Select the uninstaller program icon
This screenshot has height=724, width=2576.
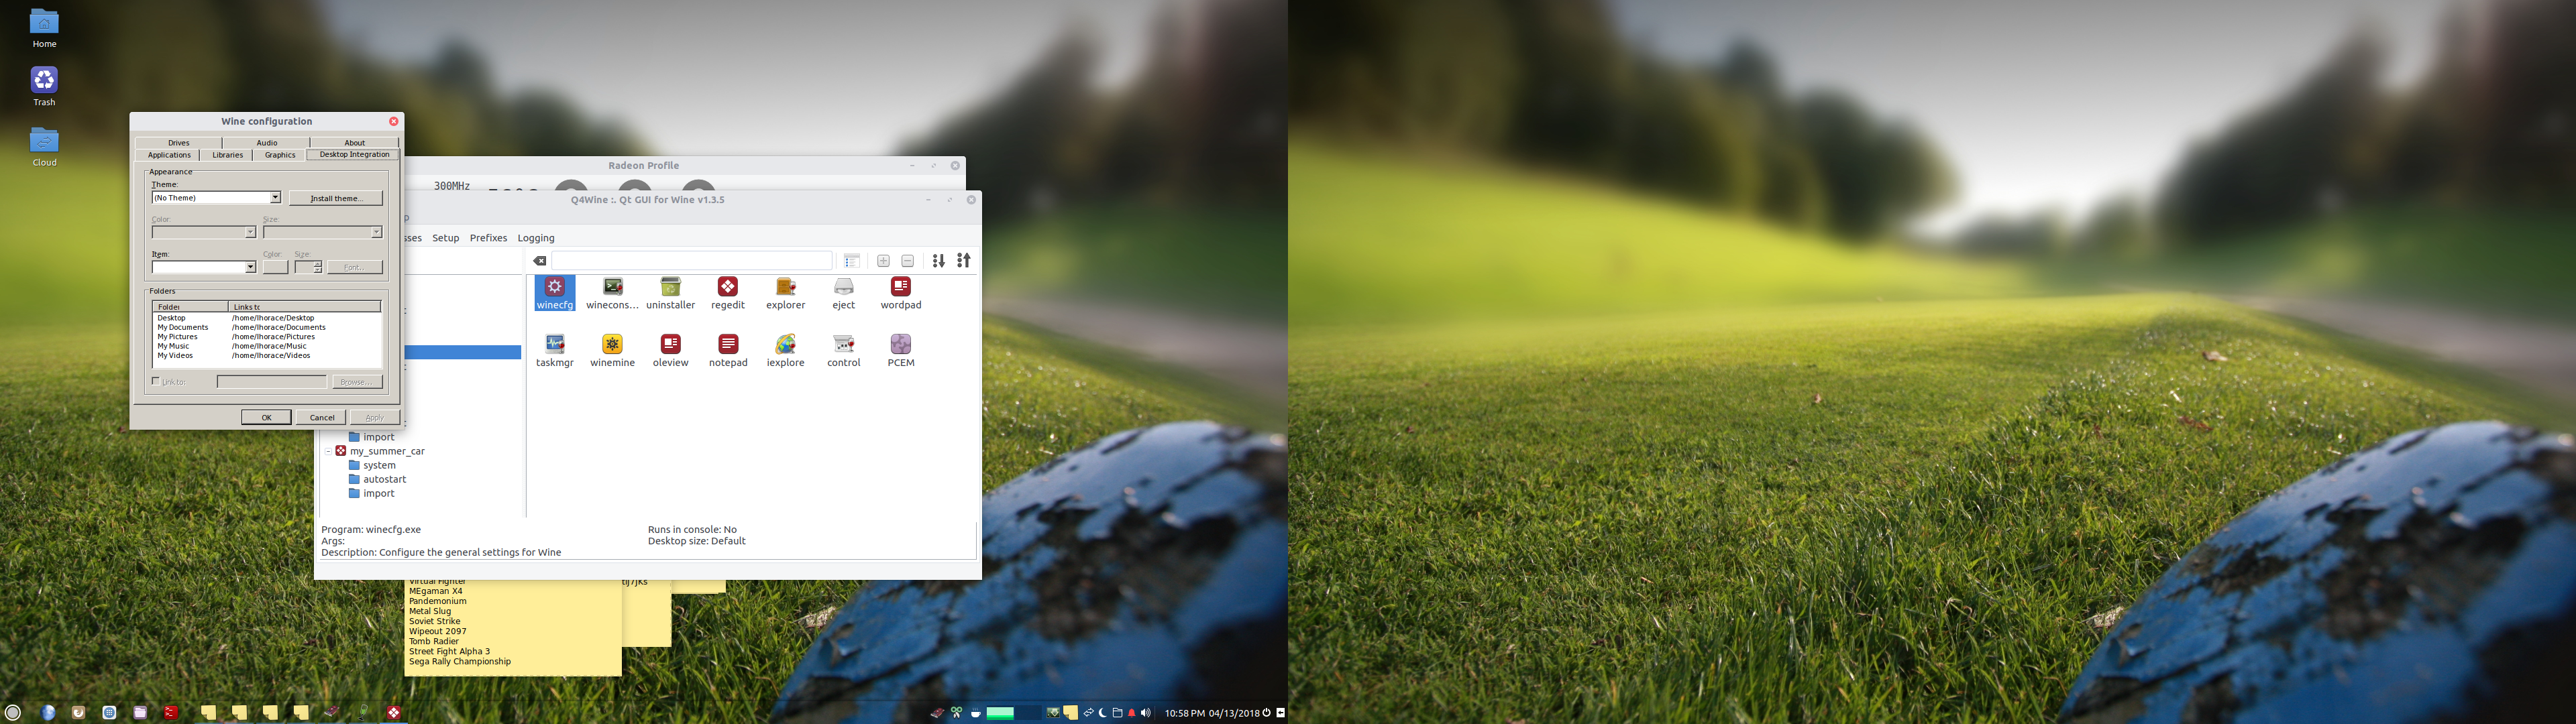[670, 293]
